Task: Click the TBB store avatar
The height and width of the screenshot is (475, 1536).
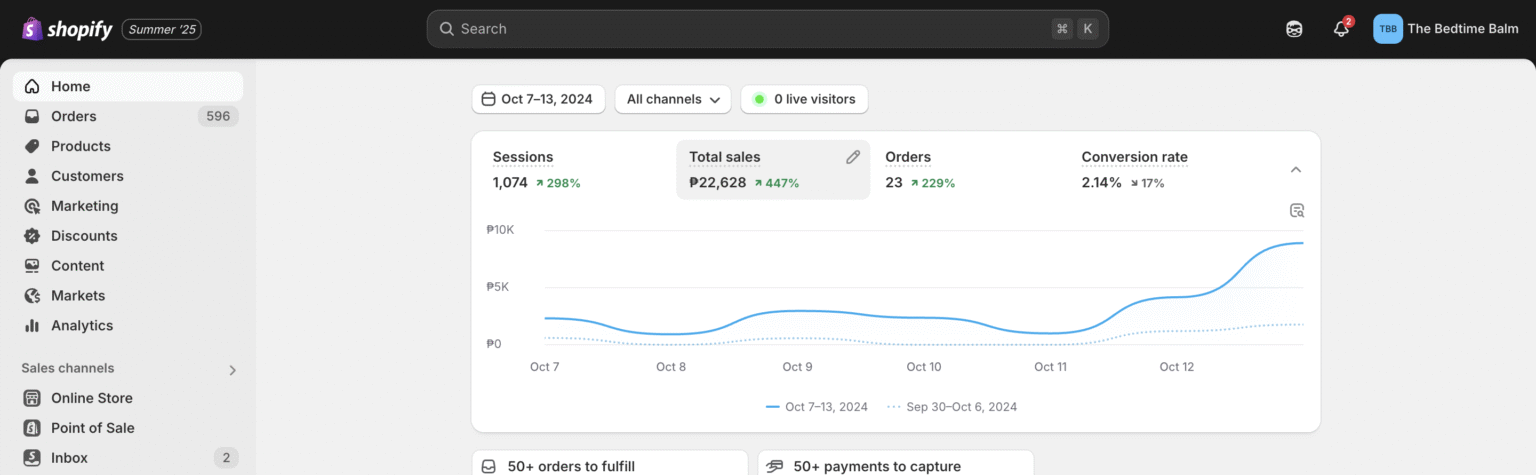Action: [1388, 29]
